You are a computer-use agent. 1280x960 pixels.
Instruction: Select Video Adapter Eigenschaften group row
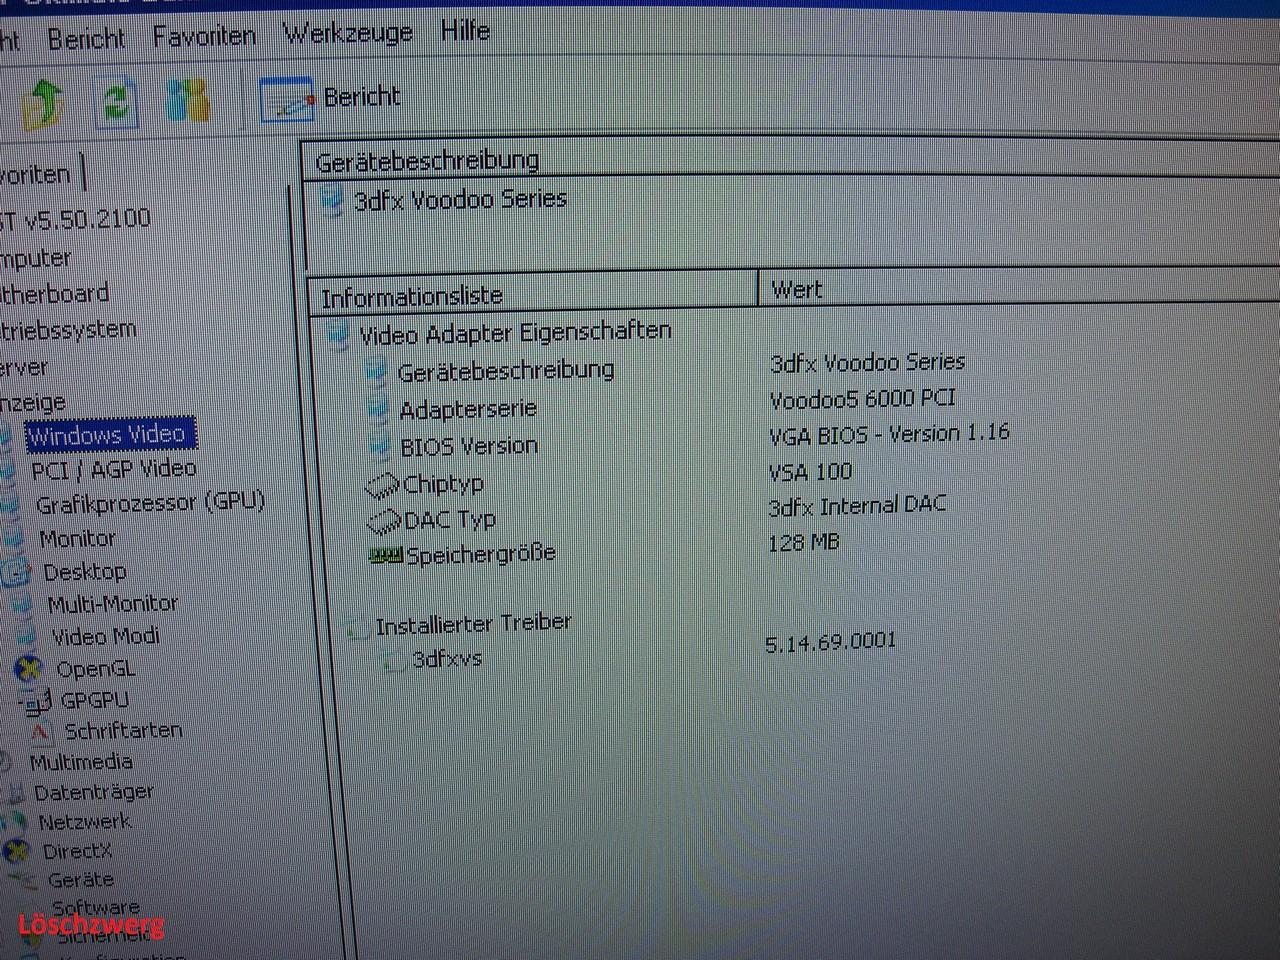pyautogui.click(x=515, y=332)
